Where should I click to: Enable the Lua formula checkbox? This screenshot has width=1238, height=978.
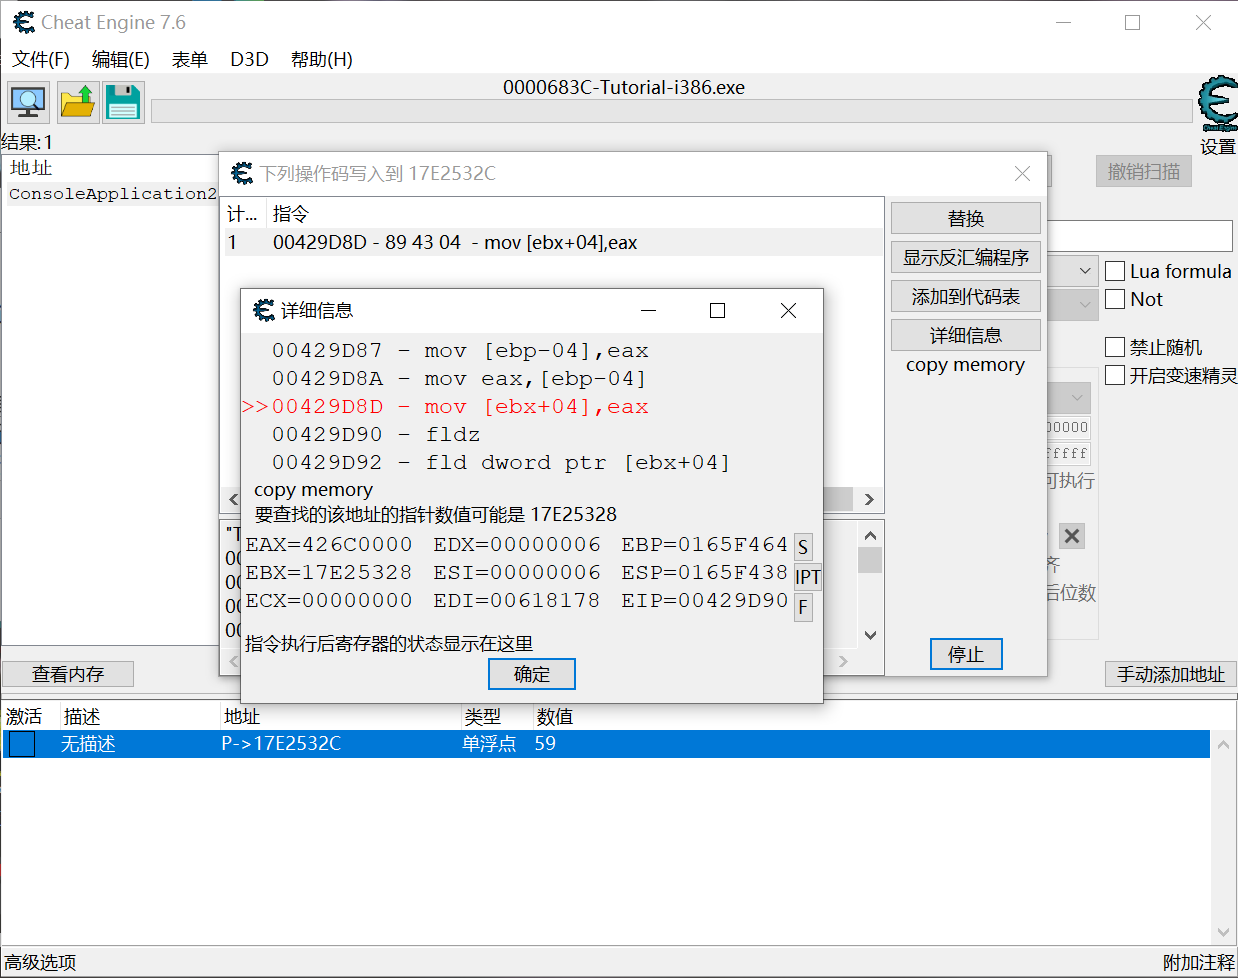coord(1115,271)
